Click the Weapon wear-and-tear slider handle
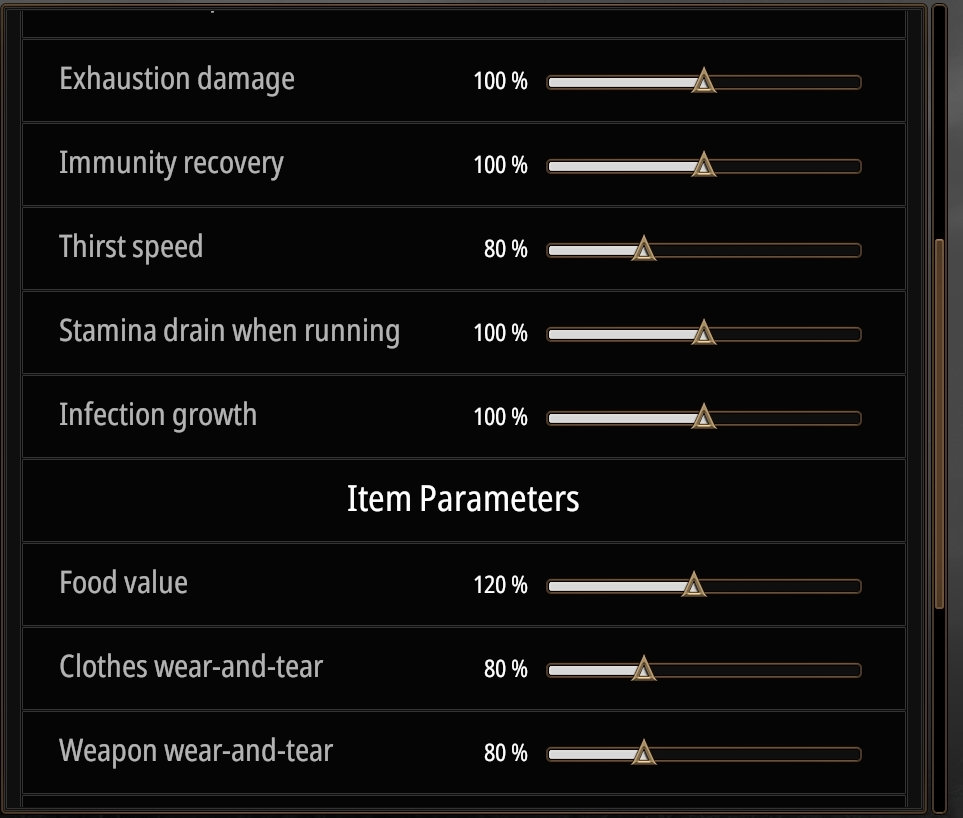The image size is (963, 818). tap(644, 754)
